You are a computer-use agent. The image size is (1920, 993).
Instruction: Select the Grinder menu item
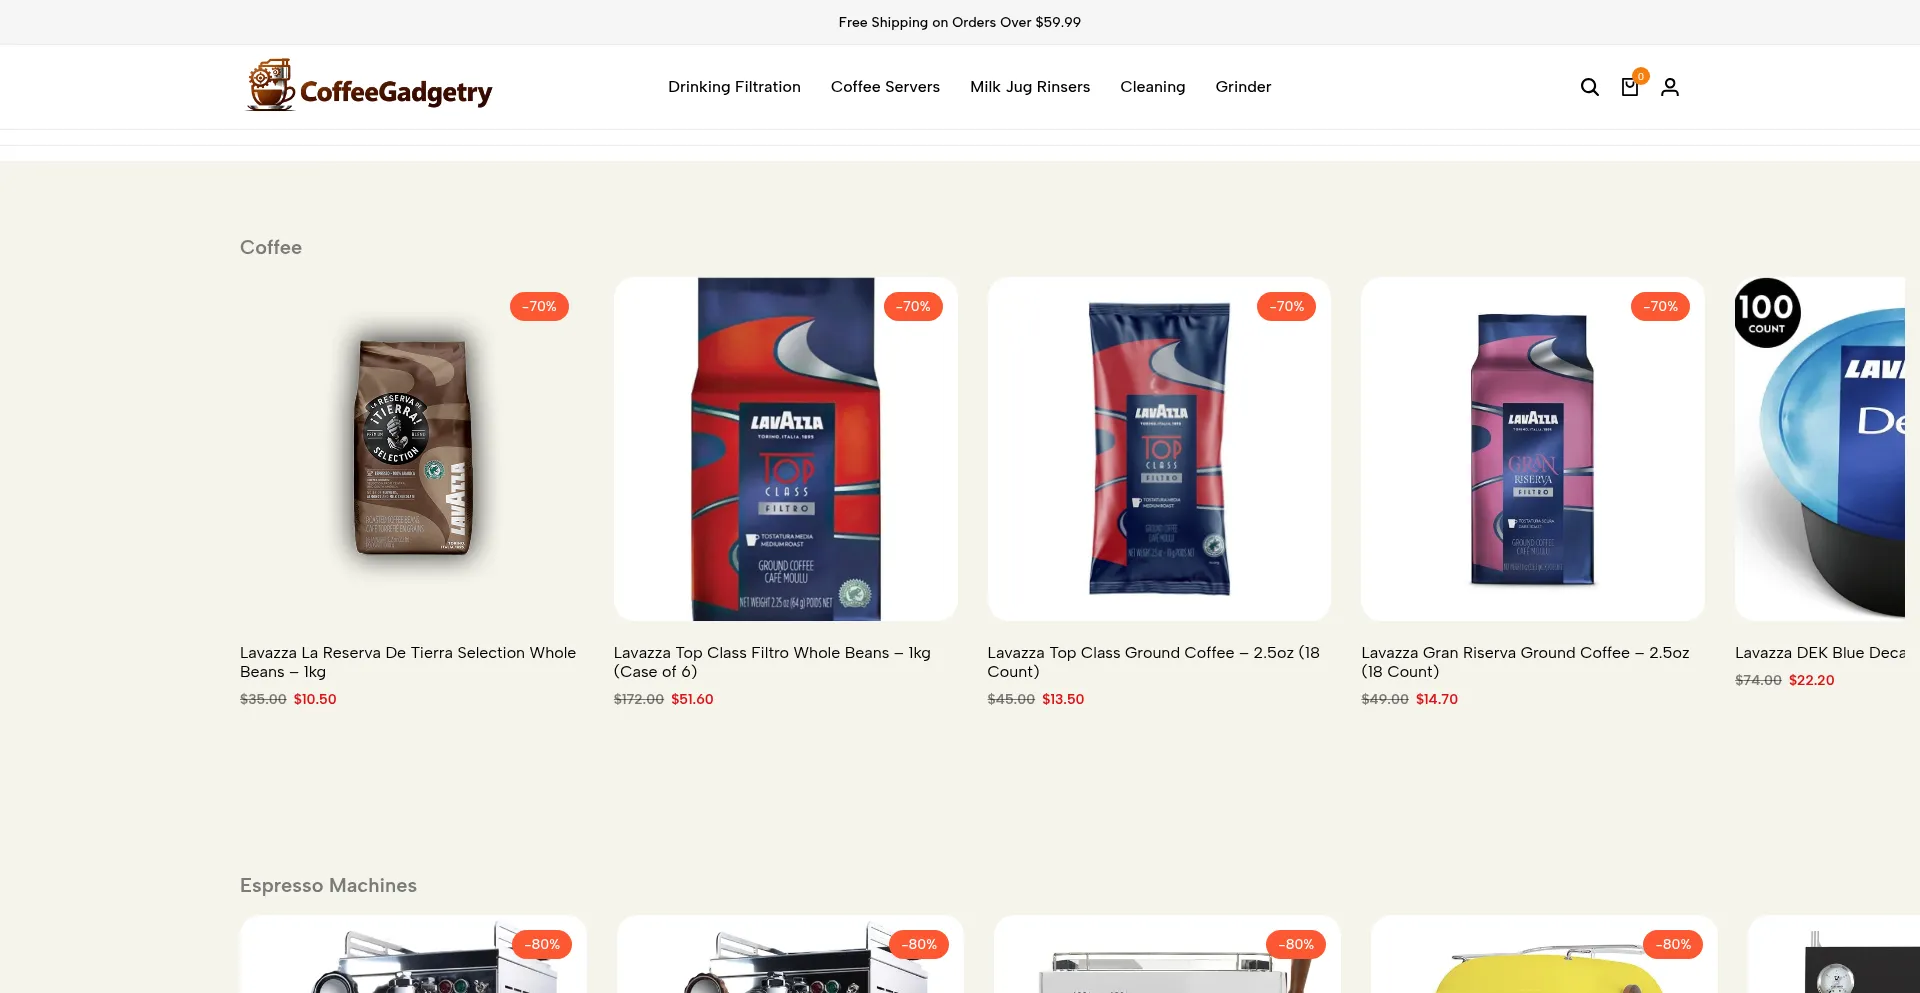point(1243,87)
